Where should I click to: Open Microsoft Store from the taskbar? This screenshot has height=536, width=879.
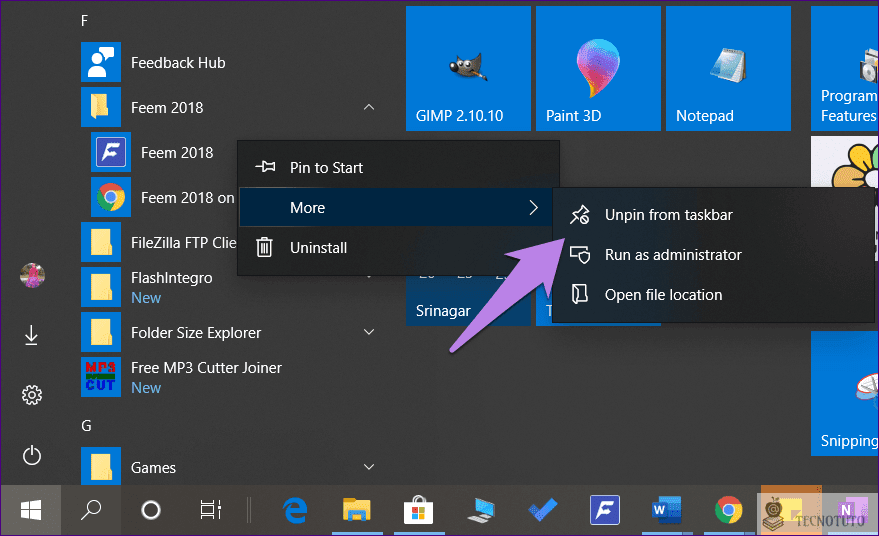coord(419,510)
